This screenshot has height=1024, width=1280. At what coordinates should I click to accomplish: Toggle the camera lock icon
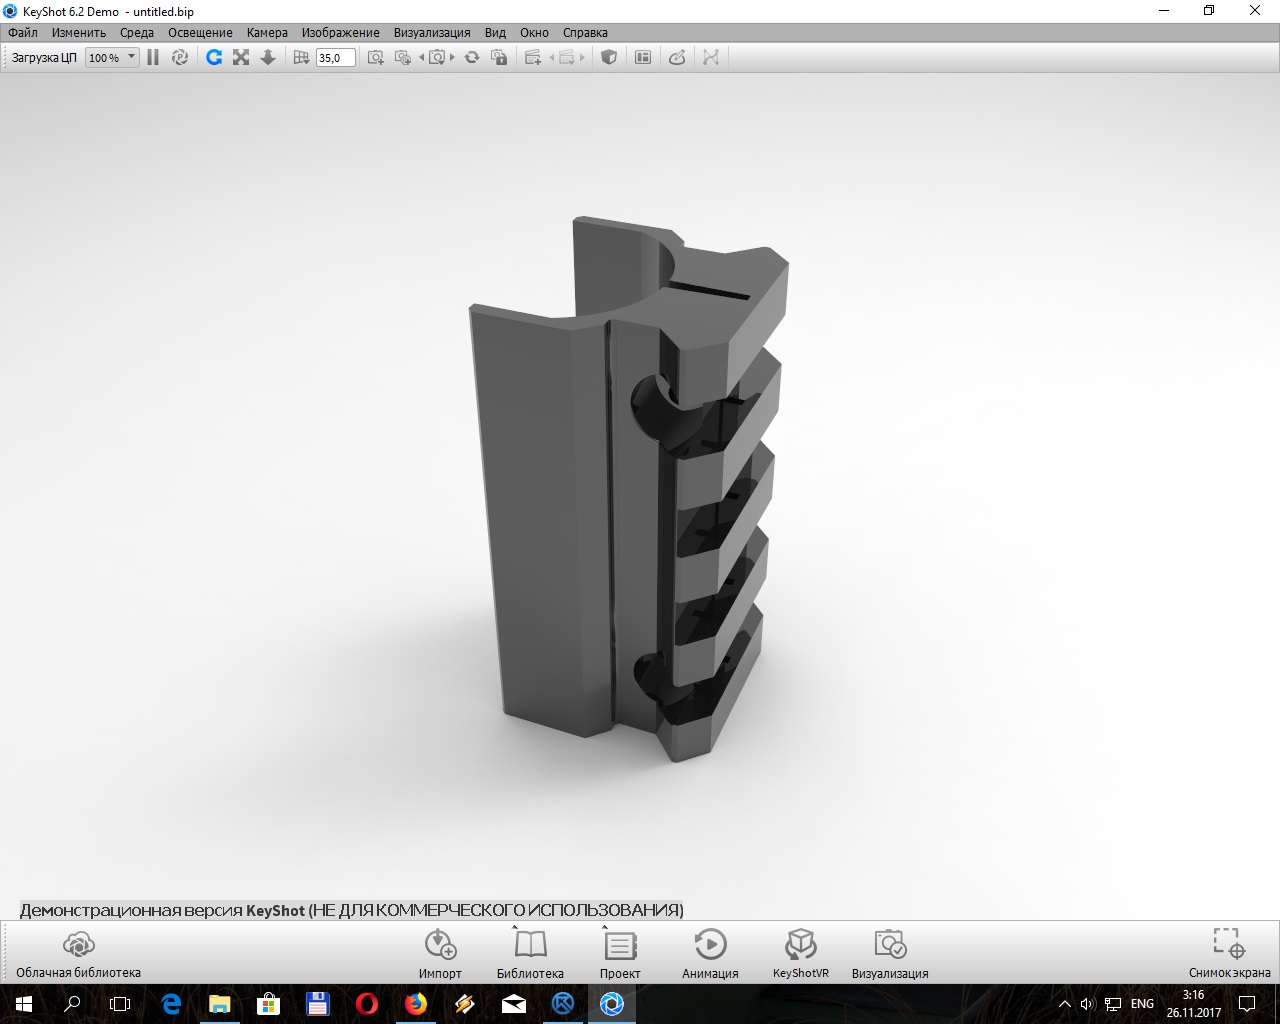point(499,58)
